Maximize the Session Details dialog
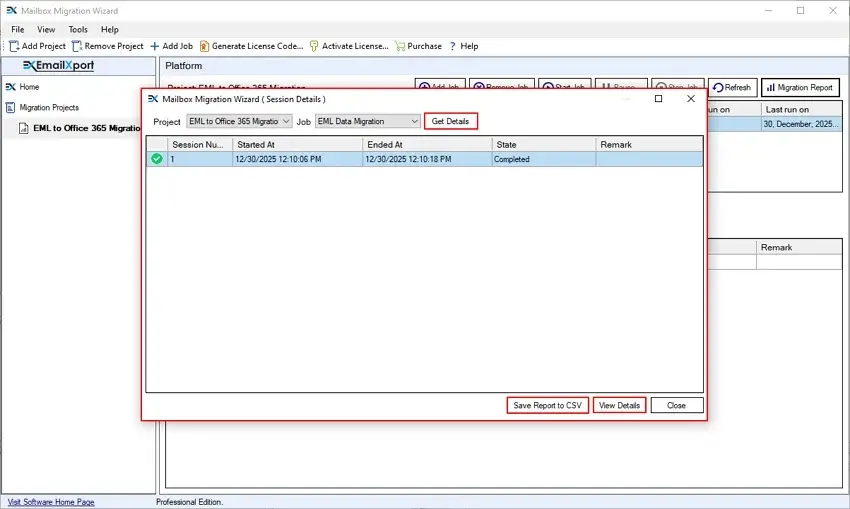This screenshot has height=509, width=850. 658,99
